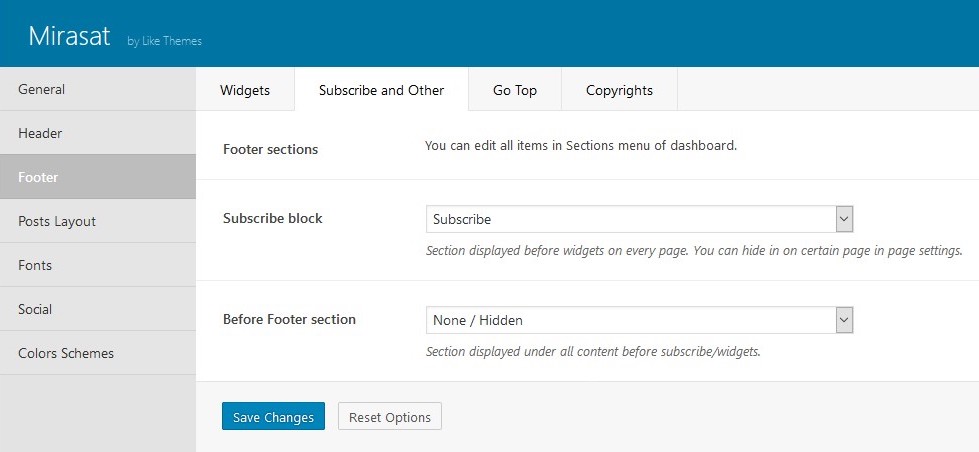This screenshot has height=452, width=979.
Task: Select the Footer sidebar item
Action: pos(97,177)
